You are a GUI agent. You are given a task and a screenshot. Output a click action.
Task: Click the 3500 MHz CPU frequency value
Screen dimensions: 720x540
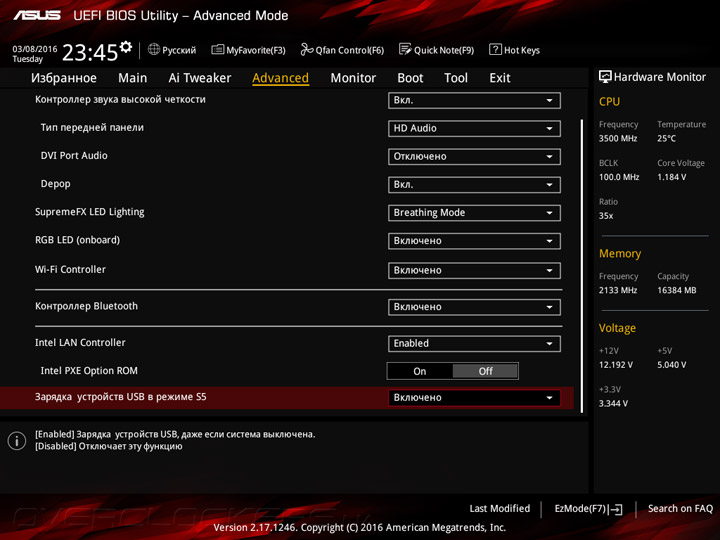point(618,138)
